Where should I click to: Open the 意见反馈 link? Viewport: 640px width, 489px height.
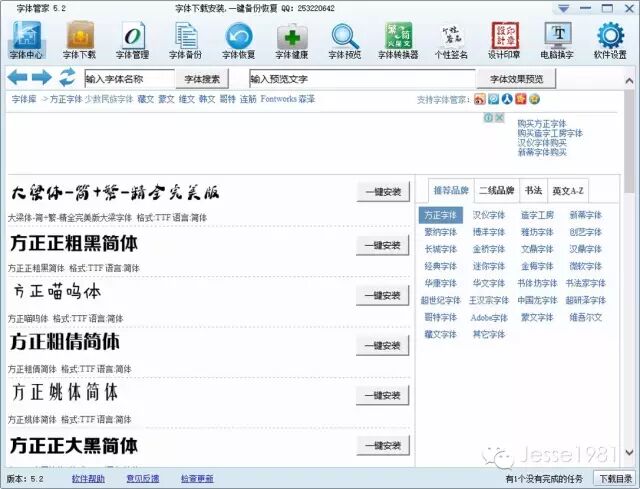[143, 478]
